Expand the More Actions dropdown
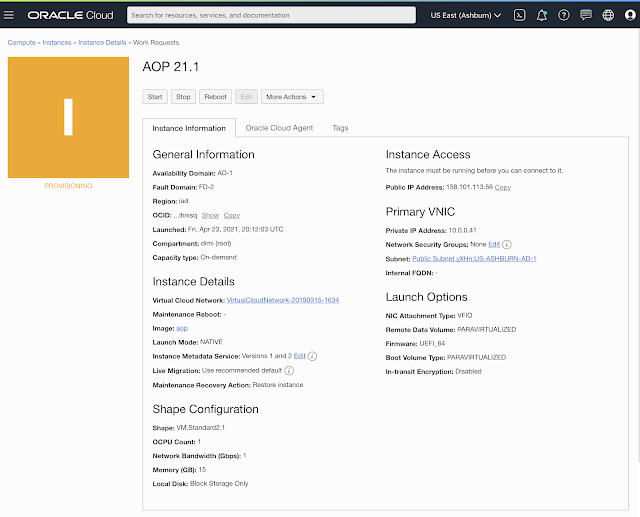Viewport: 640px width, 517px height. coord(292,97)
